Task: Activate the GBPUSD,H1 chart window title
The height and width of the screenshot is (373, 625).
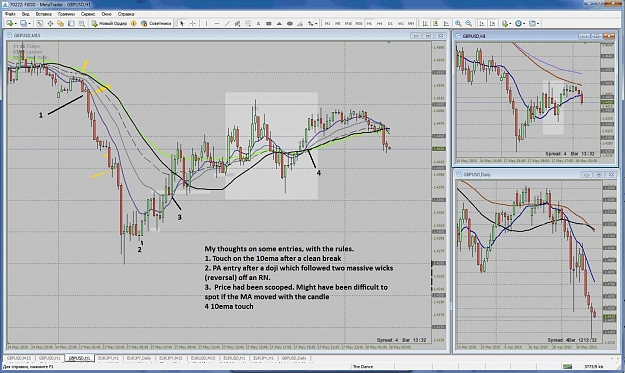Action: (x=474, y=36)
